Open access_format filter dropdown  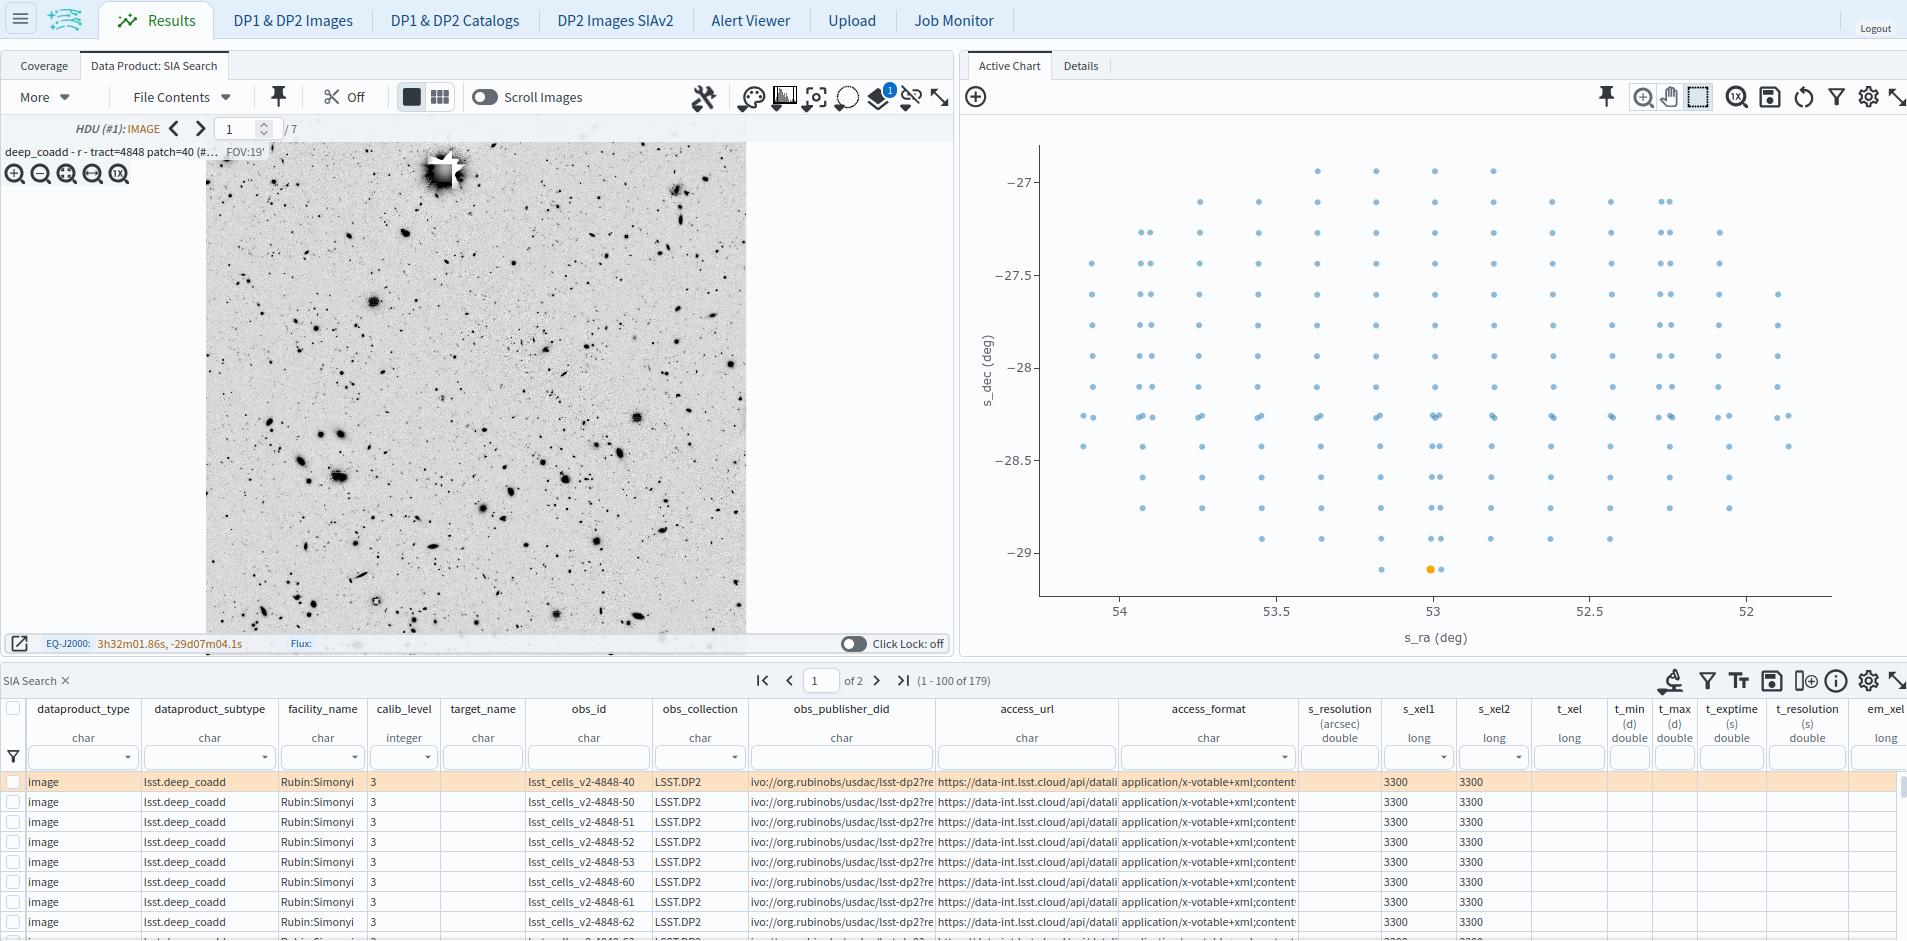click(x=1285, y=758)
